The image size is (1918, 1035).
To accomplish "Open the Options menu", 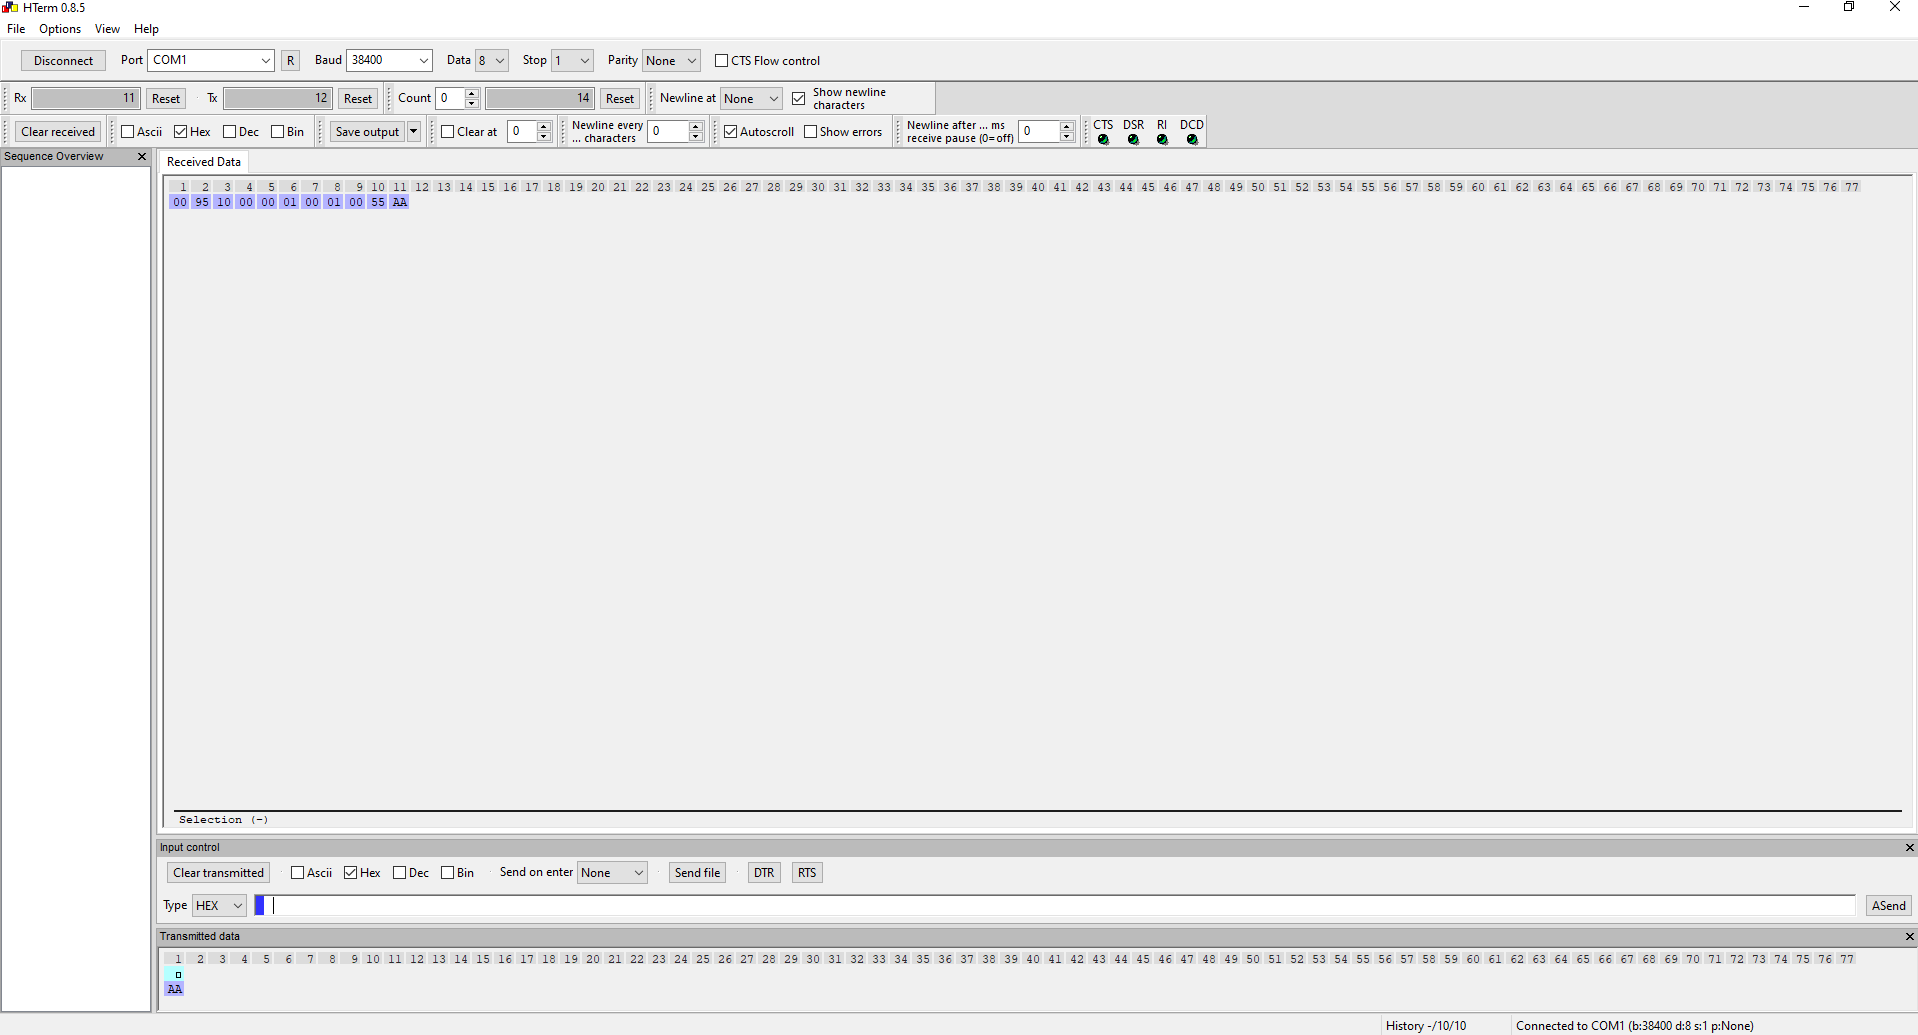I will click(x=60, y=29).
